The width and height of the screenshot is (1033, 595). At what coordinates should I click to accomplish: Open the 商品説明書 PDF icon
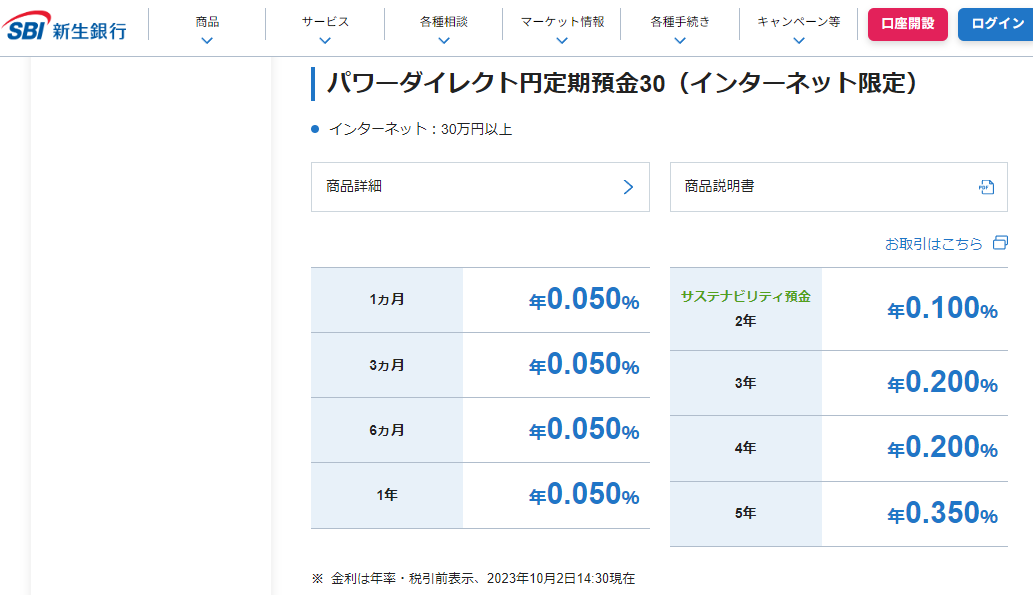[x=986, y=187]
